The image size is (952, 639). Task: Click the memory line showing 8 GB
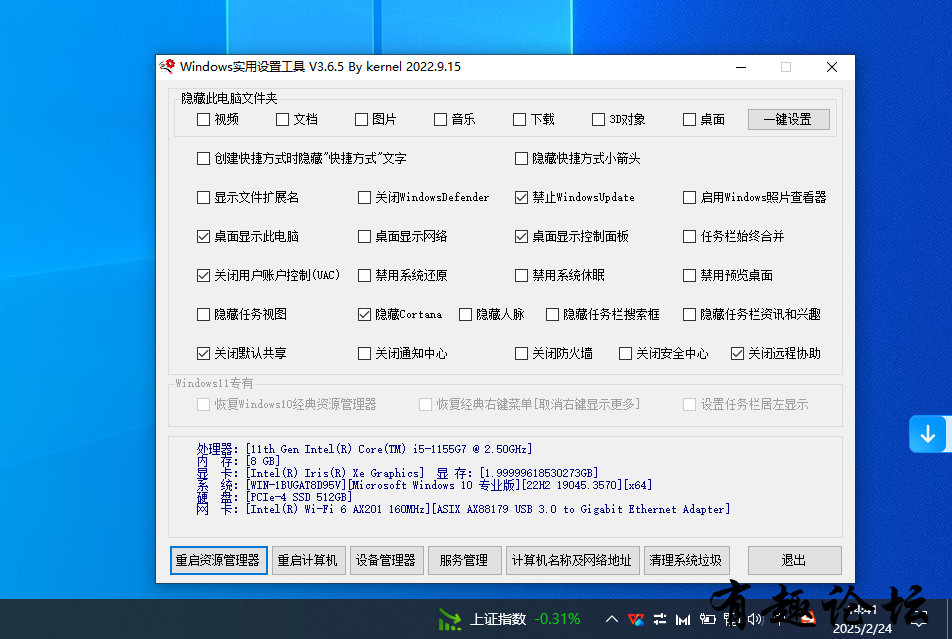(x=238, y=461)
